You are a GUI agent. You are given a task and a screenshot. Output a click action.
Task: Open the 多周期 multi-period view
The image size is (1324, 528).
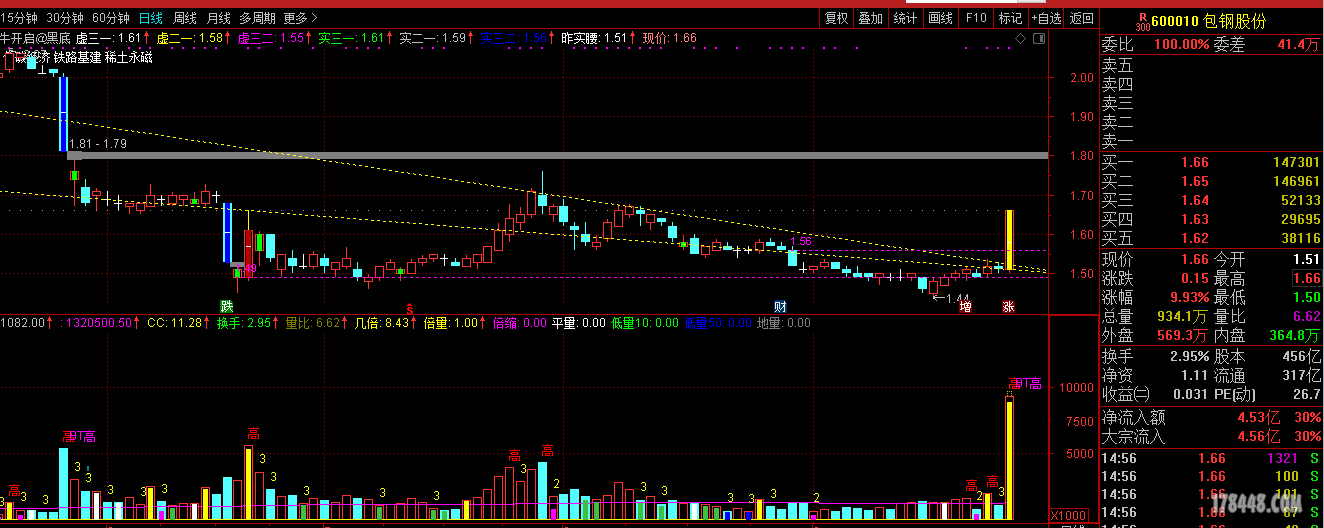click(x=257, y=18)
